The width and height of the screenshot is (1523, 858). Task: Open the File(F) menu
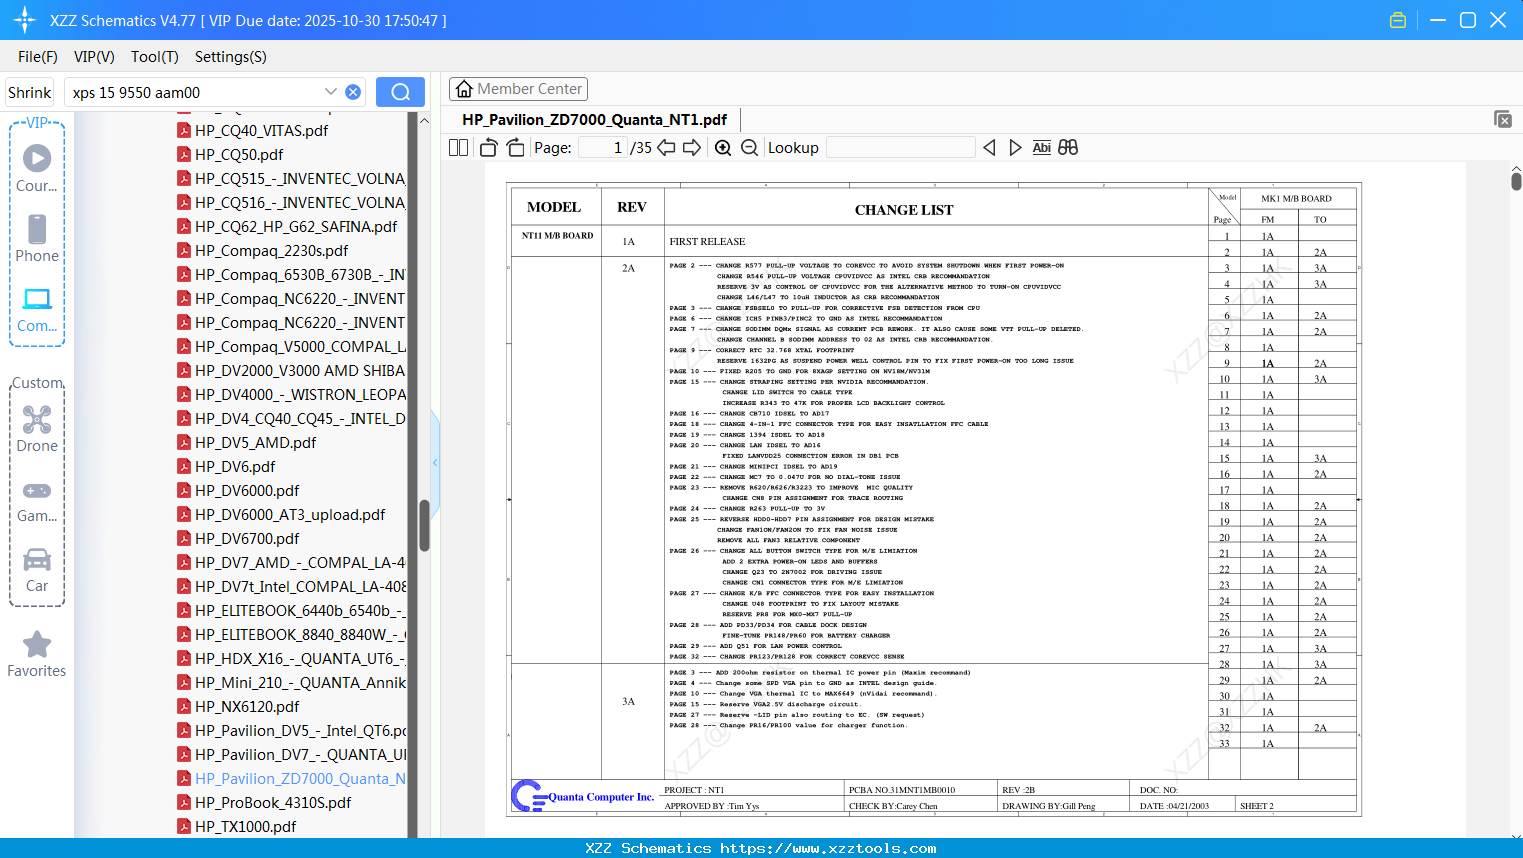(x=38, y=57)
